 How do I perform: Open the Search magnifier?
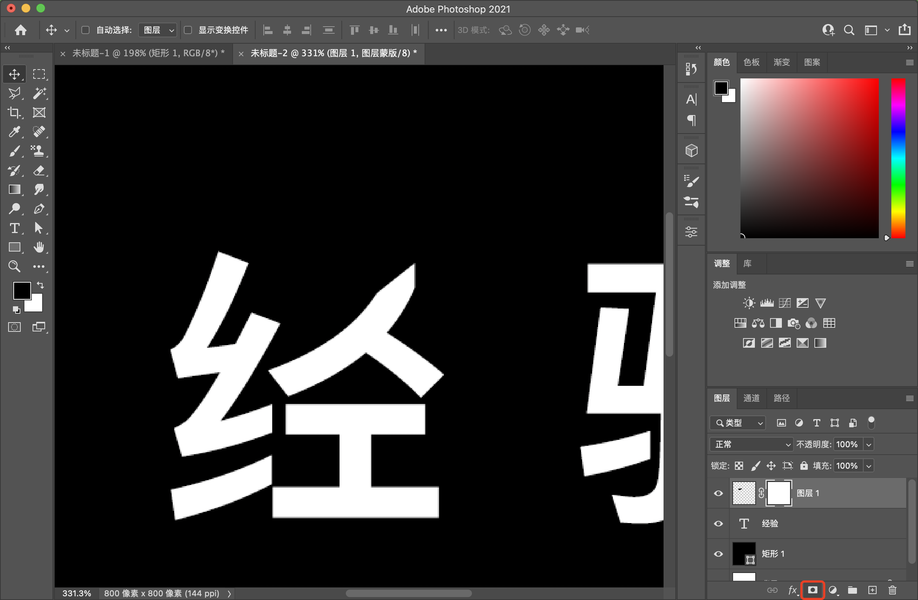point(849,30)
